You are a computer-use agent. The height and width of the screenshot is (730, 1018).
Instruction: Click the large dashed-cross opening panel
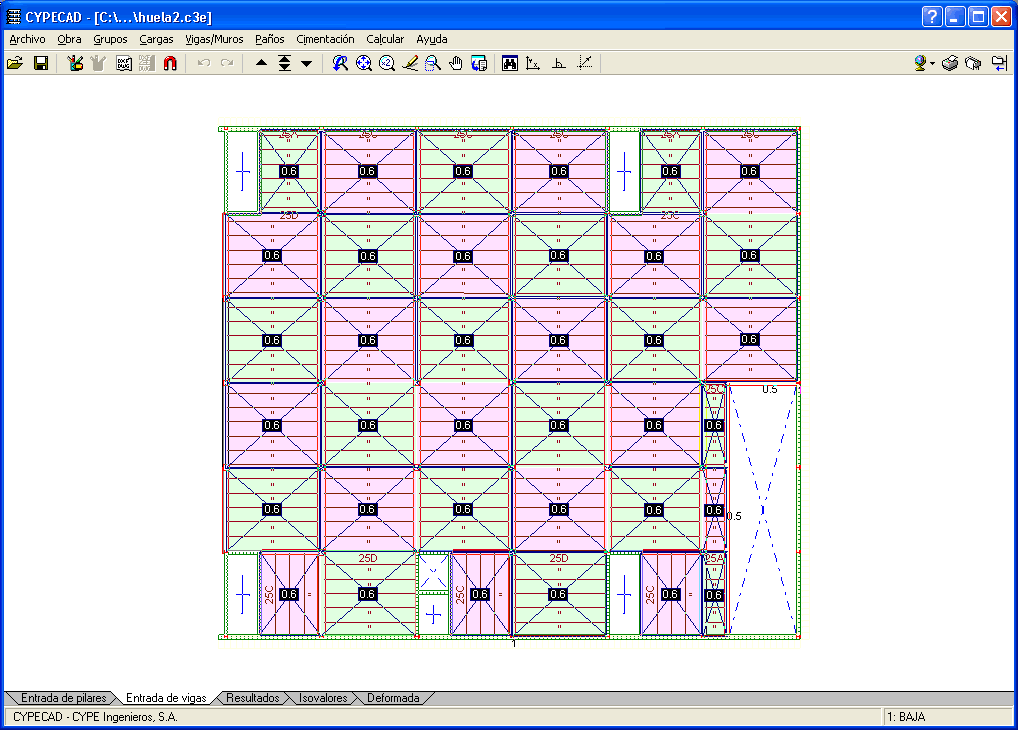pos(763,510)
